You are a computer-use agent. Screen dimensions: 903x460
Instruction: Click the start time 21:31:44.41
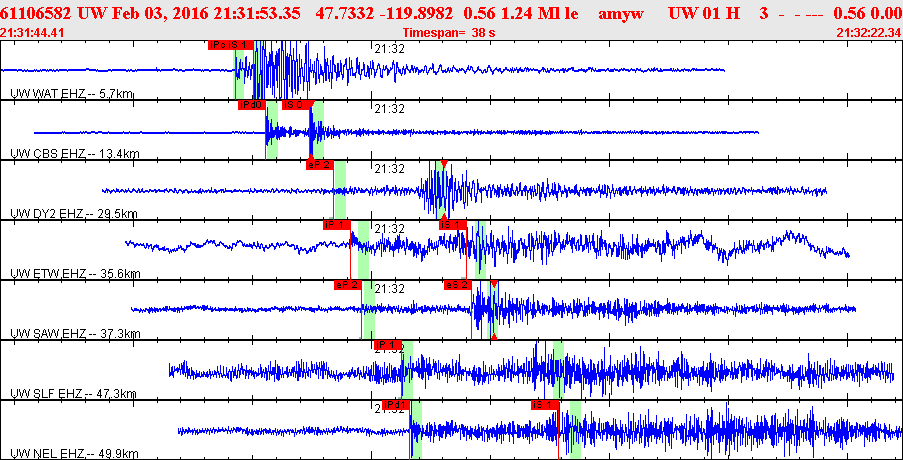click(x=33, y=33)
